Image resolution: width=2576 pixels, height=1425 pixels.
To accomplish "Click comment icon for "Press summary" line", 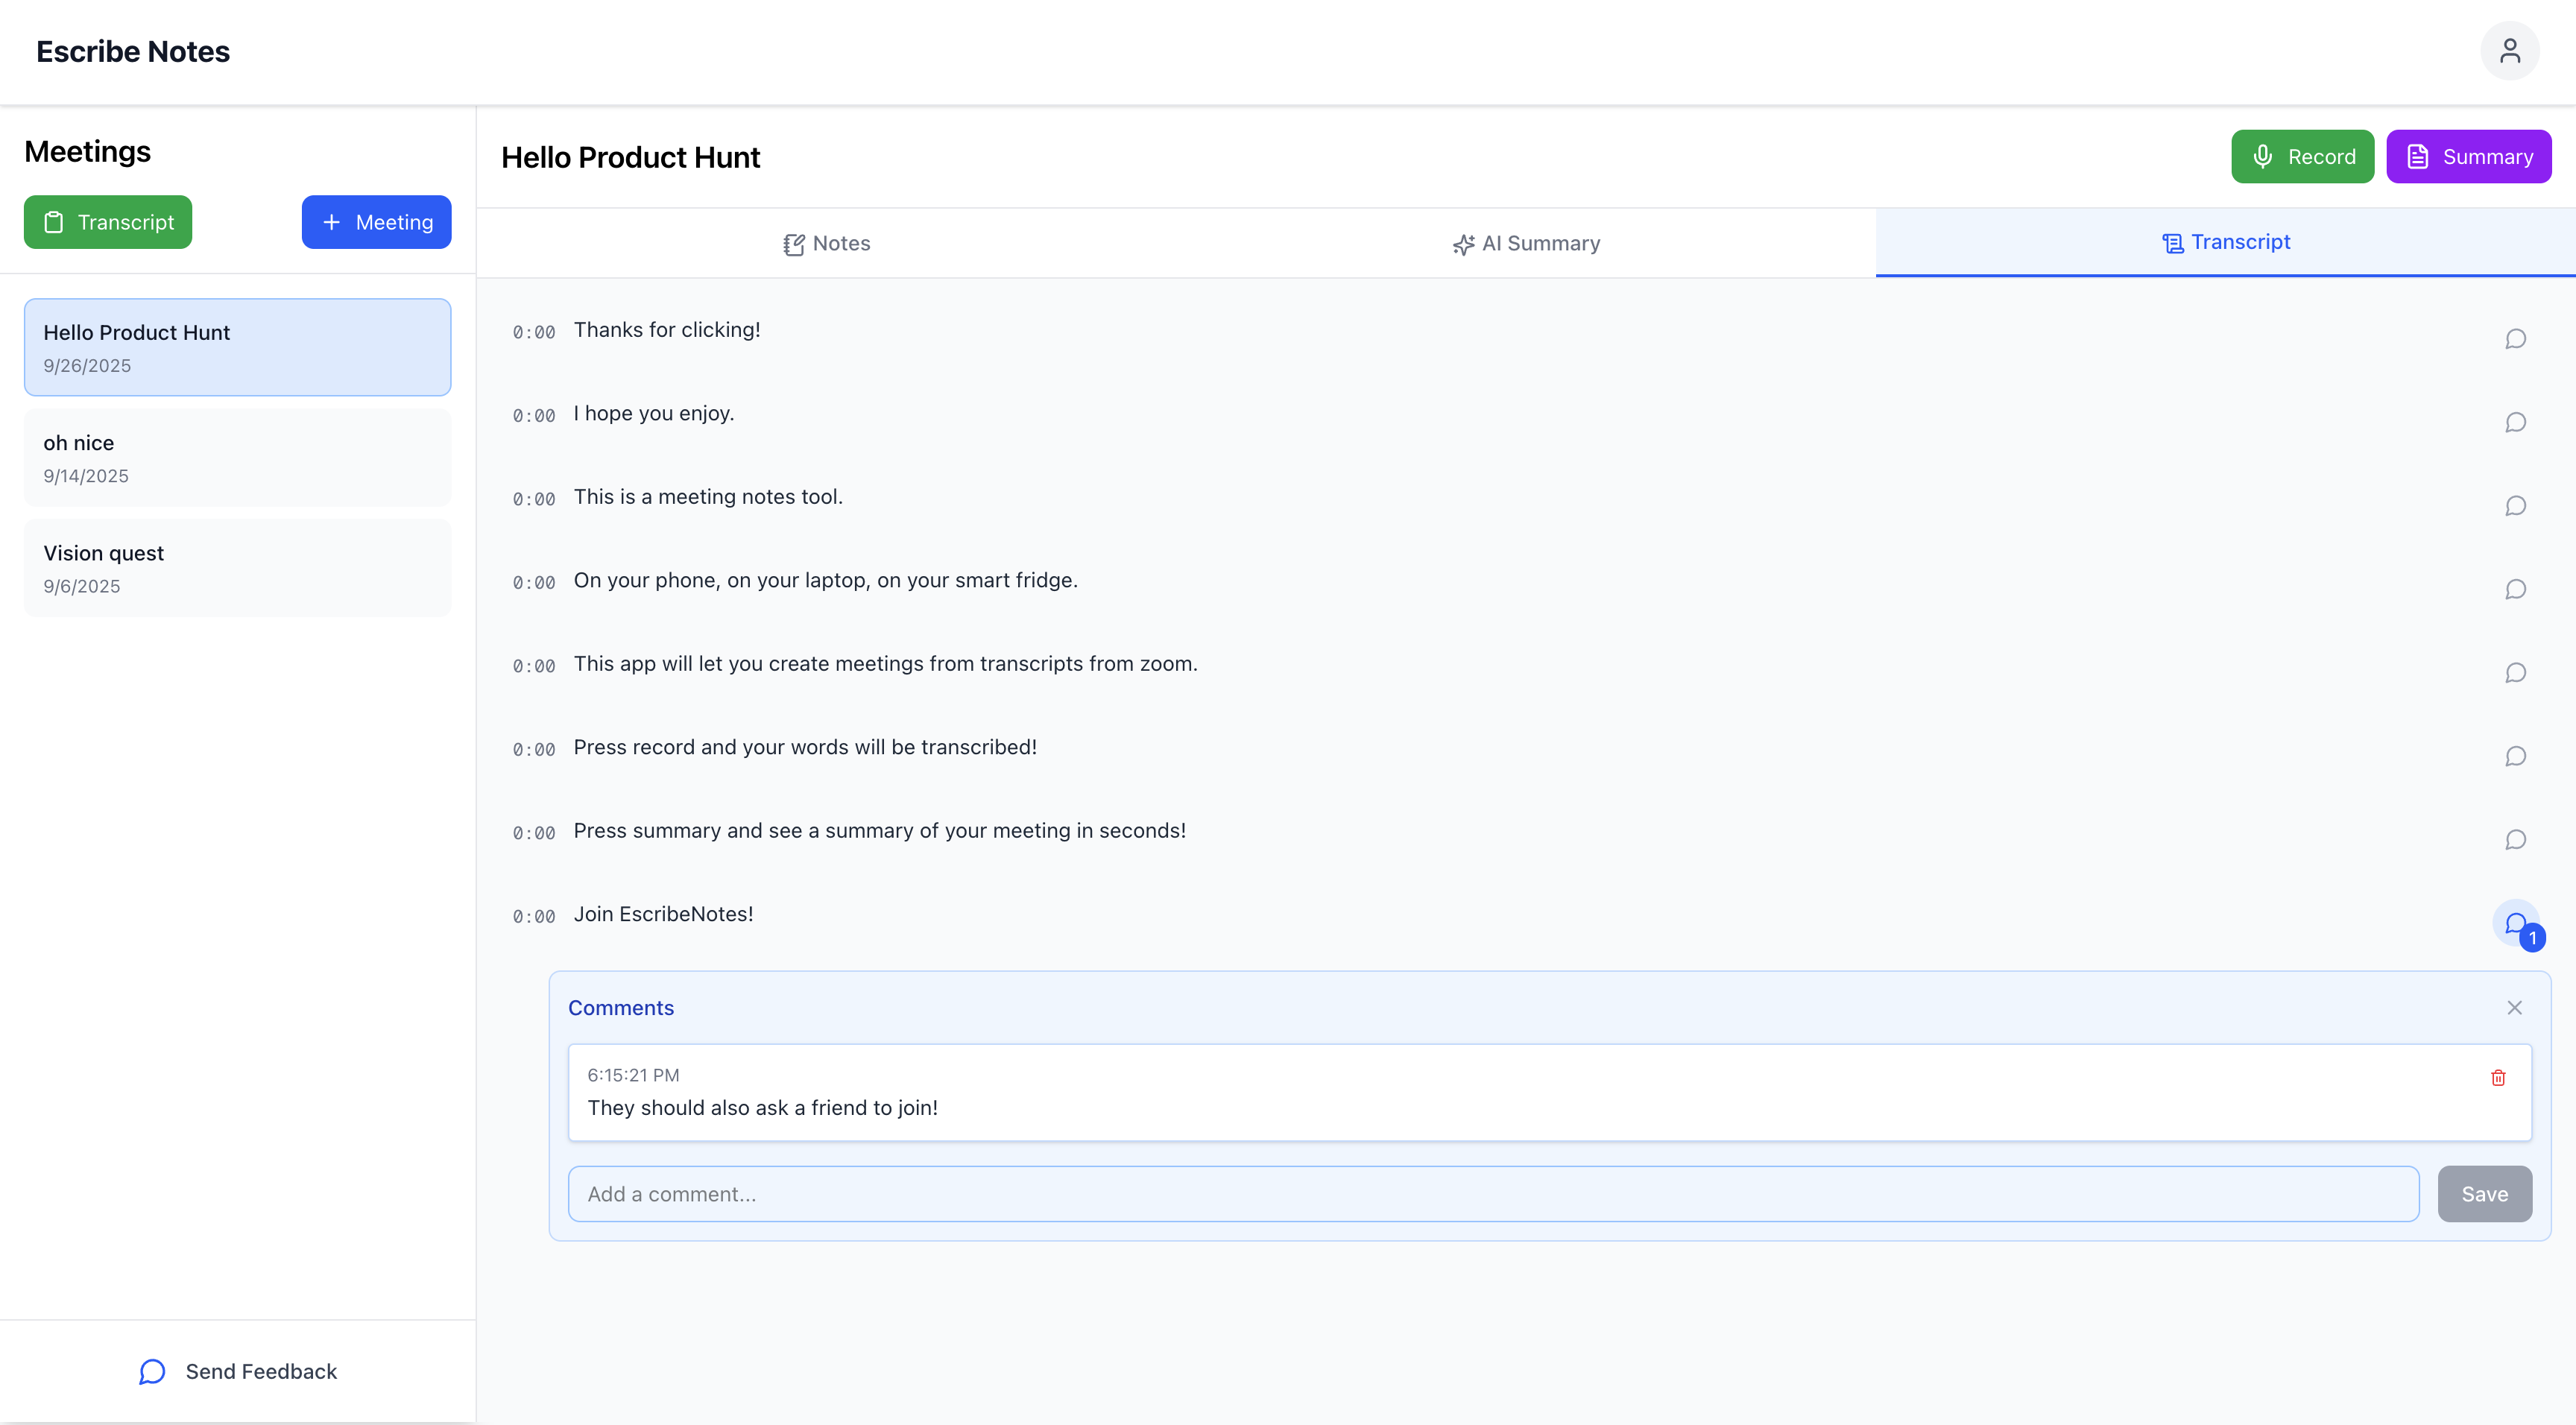I will (x=2515, y=840).
